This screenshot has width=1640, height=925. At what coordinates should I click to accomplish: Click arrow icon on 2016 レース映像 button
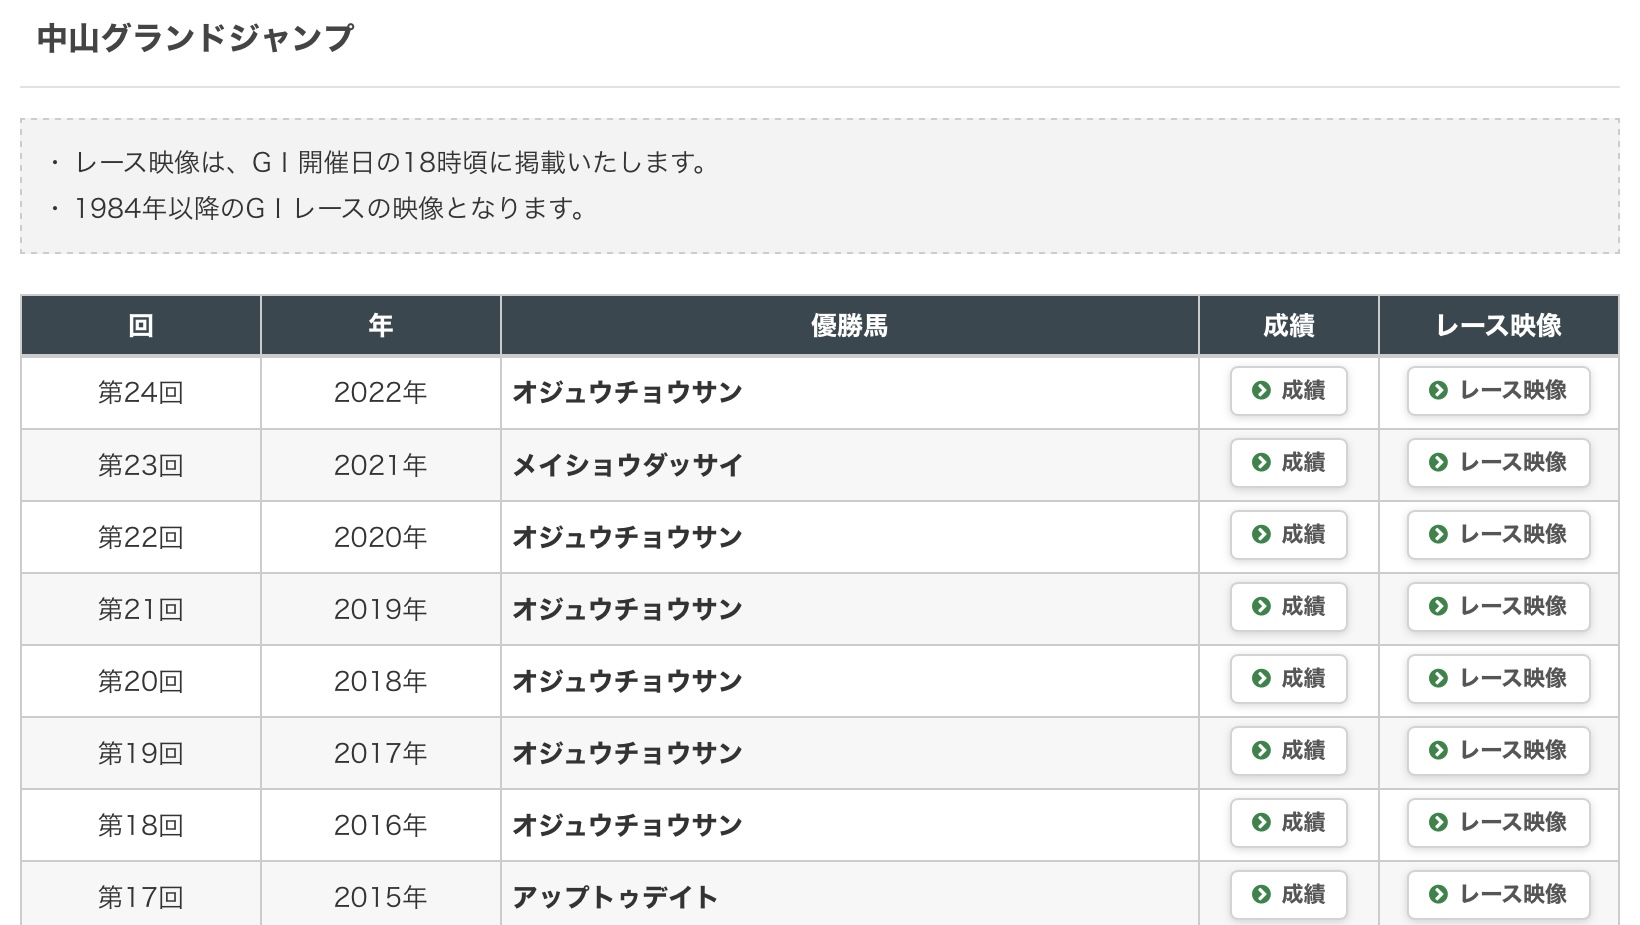click(1438, 823)
